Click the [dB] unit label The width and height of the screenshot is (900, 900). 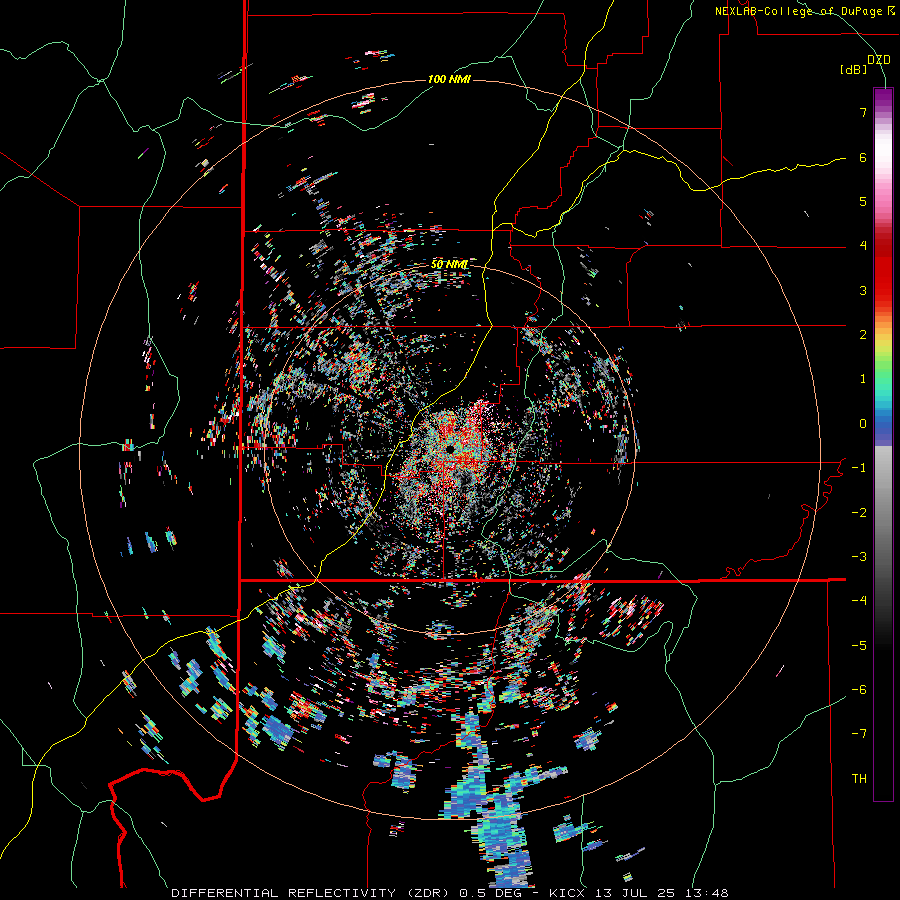tap(853, 70)
